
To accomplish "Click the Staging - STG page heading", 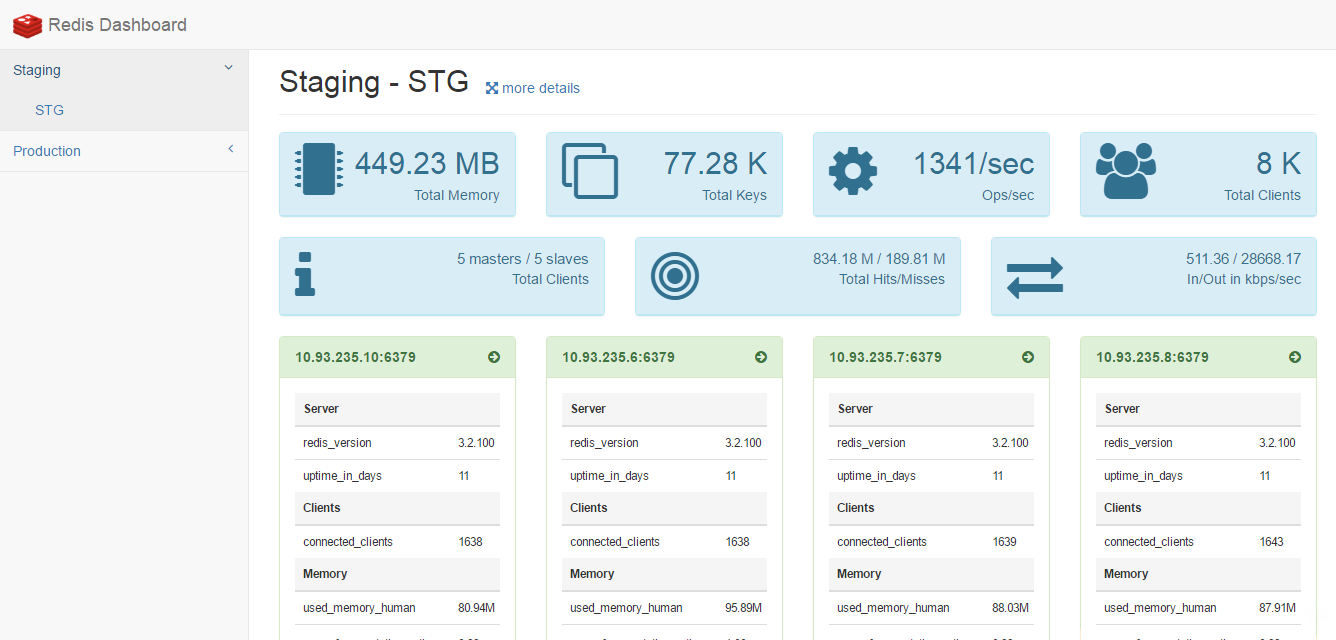I will [374, 82].
